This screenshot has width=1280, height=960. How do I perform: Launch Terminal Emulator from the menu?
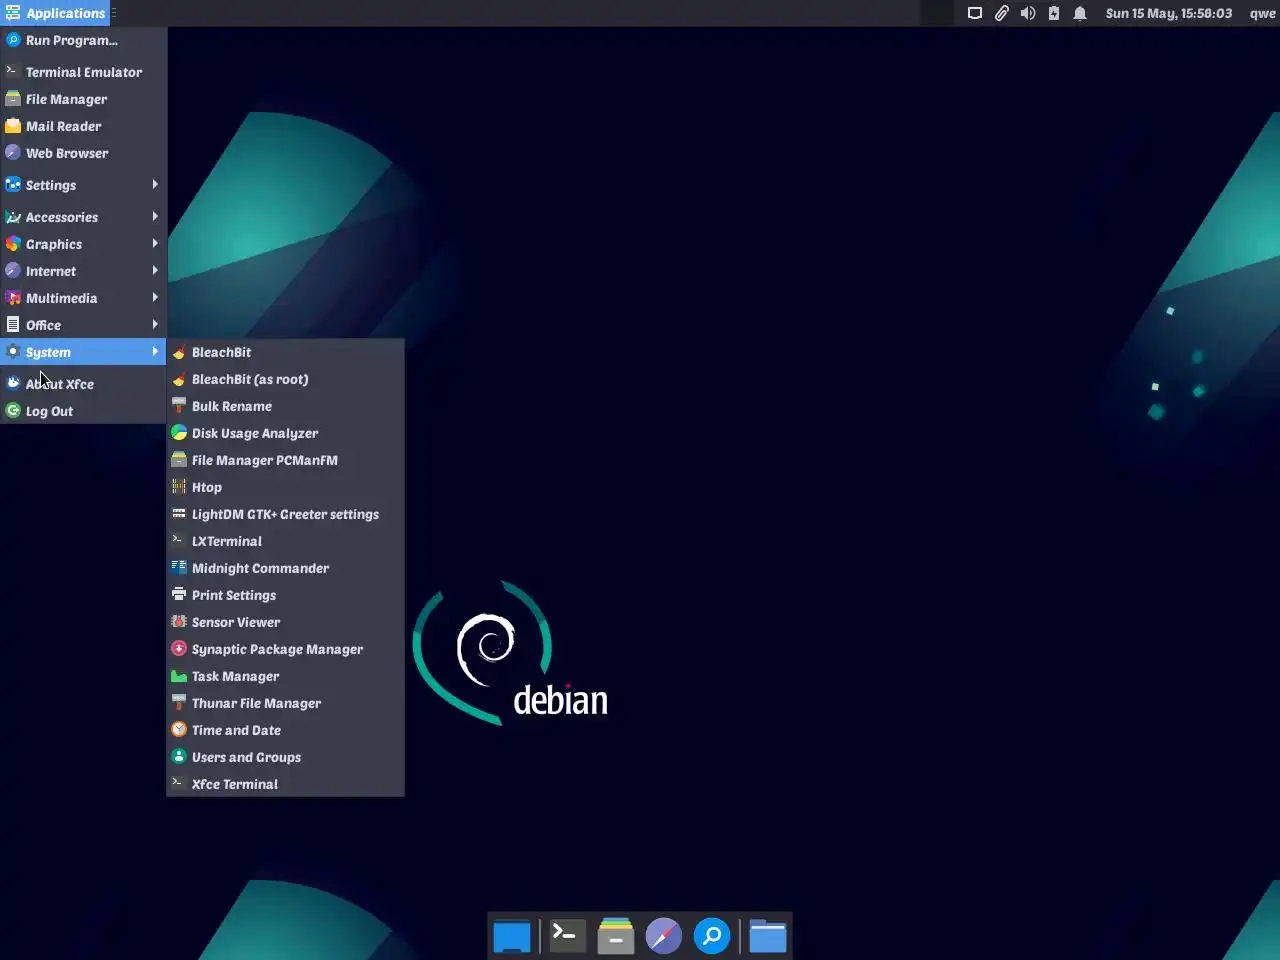point(83,72)
